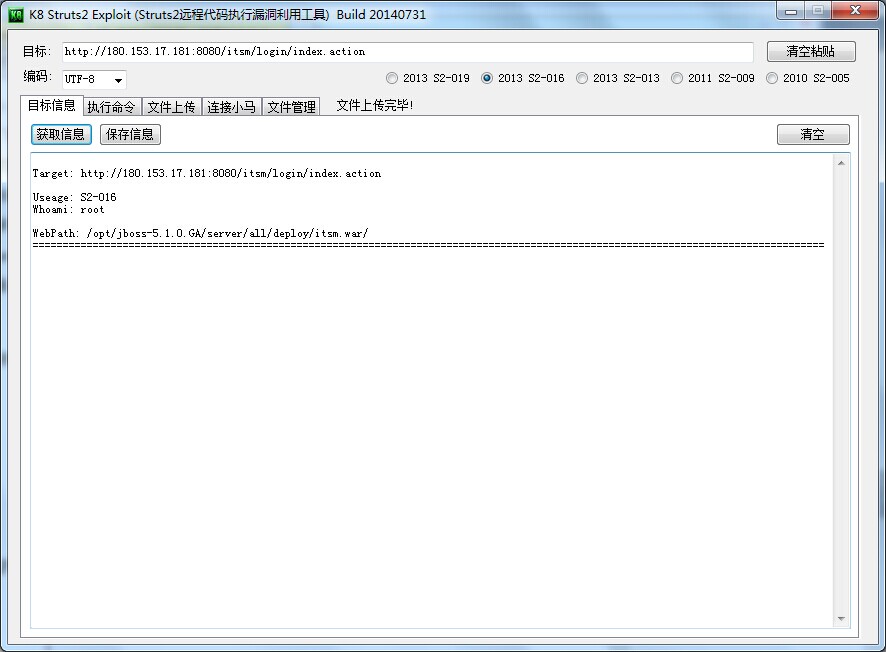
Task: Click the 清空粘贴 button
Action: click(x=811, y=51)
